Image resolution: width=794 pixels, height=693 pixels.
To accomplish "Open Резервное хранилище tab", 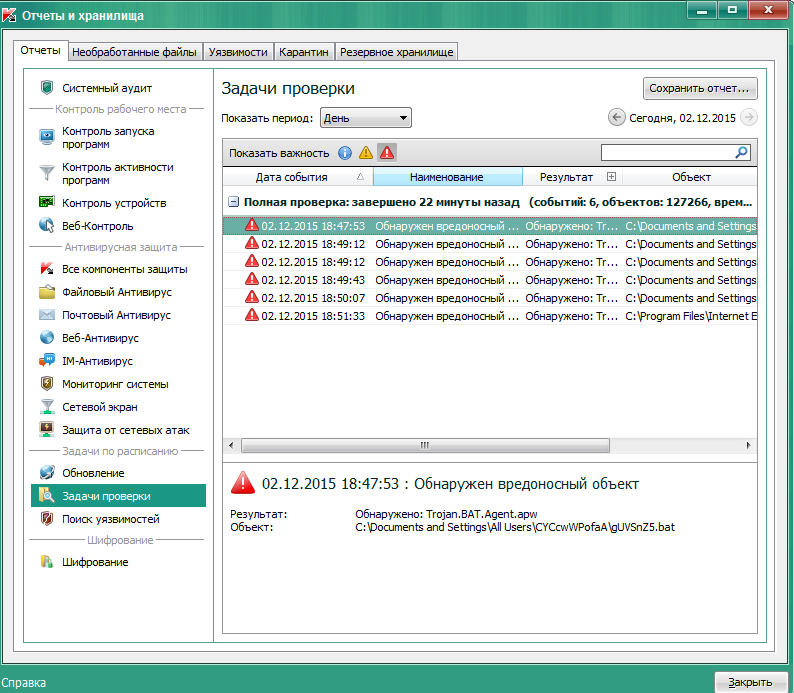I will (x=396, y=52).
